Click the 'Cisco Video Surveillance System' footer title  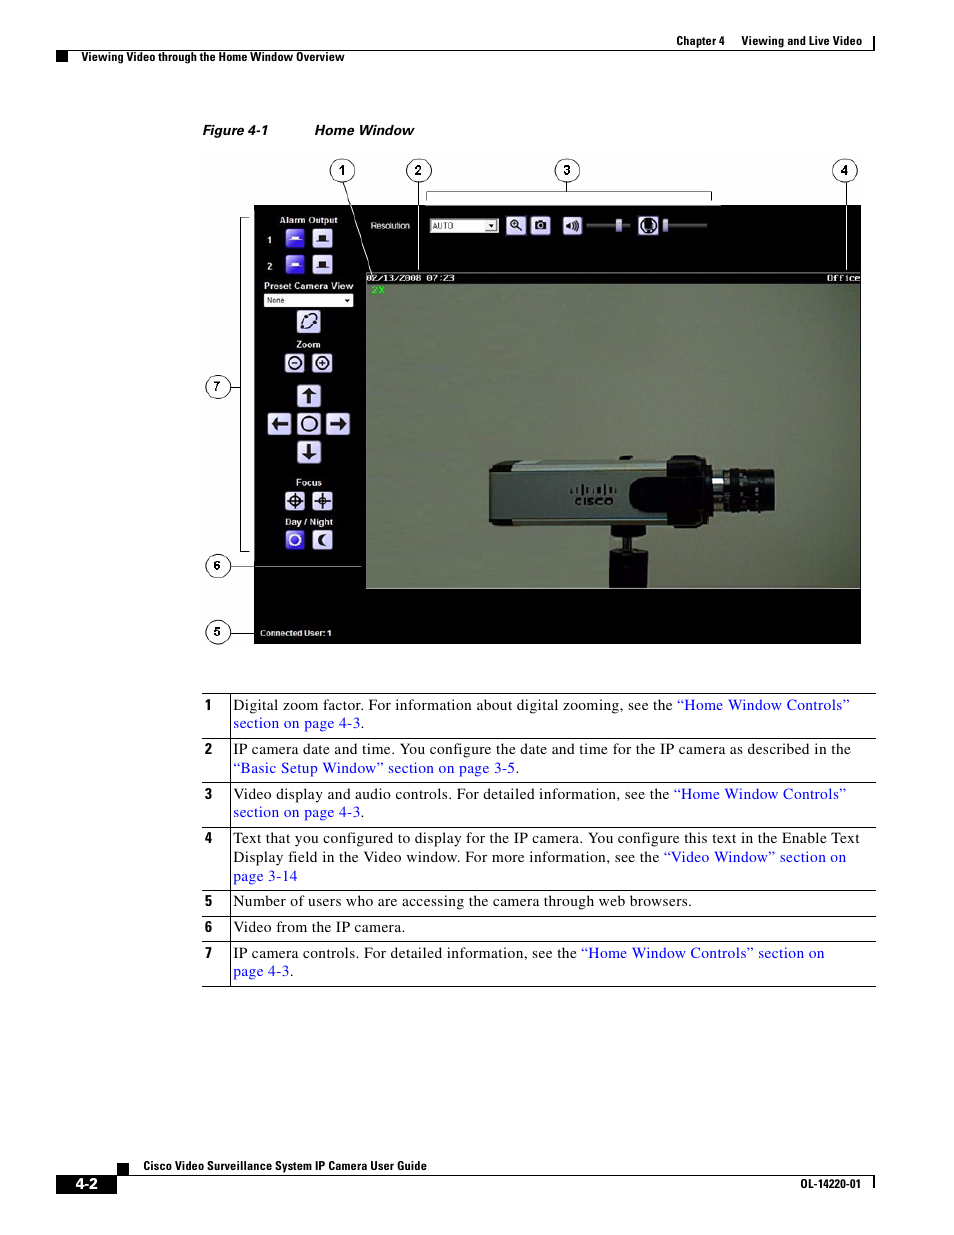pos(285,1166)
